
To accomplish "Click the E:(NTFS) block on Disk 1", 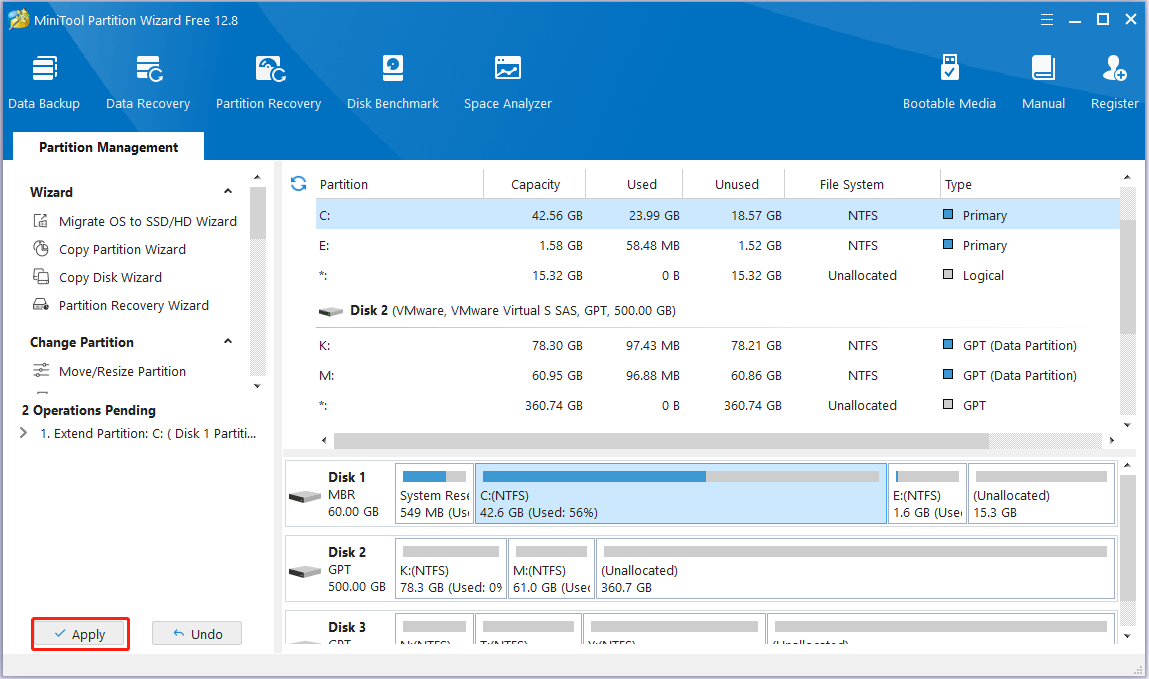I will pos(928,493).
